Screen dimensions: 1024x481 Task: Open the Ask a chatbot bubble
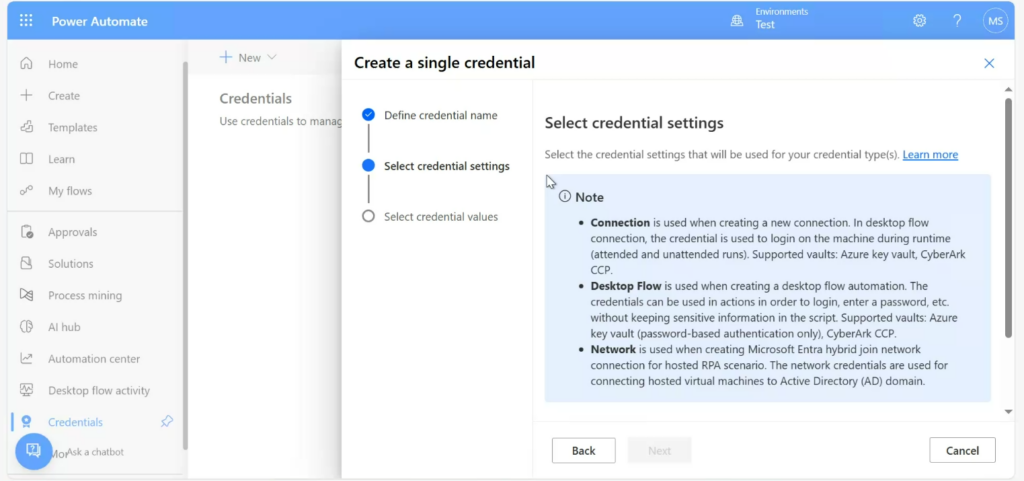pos(34,451)
